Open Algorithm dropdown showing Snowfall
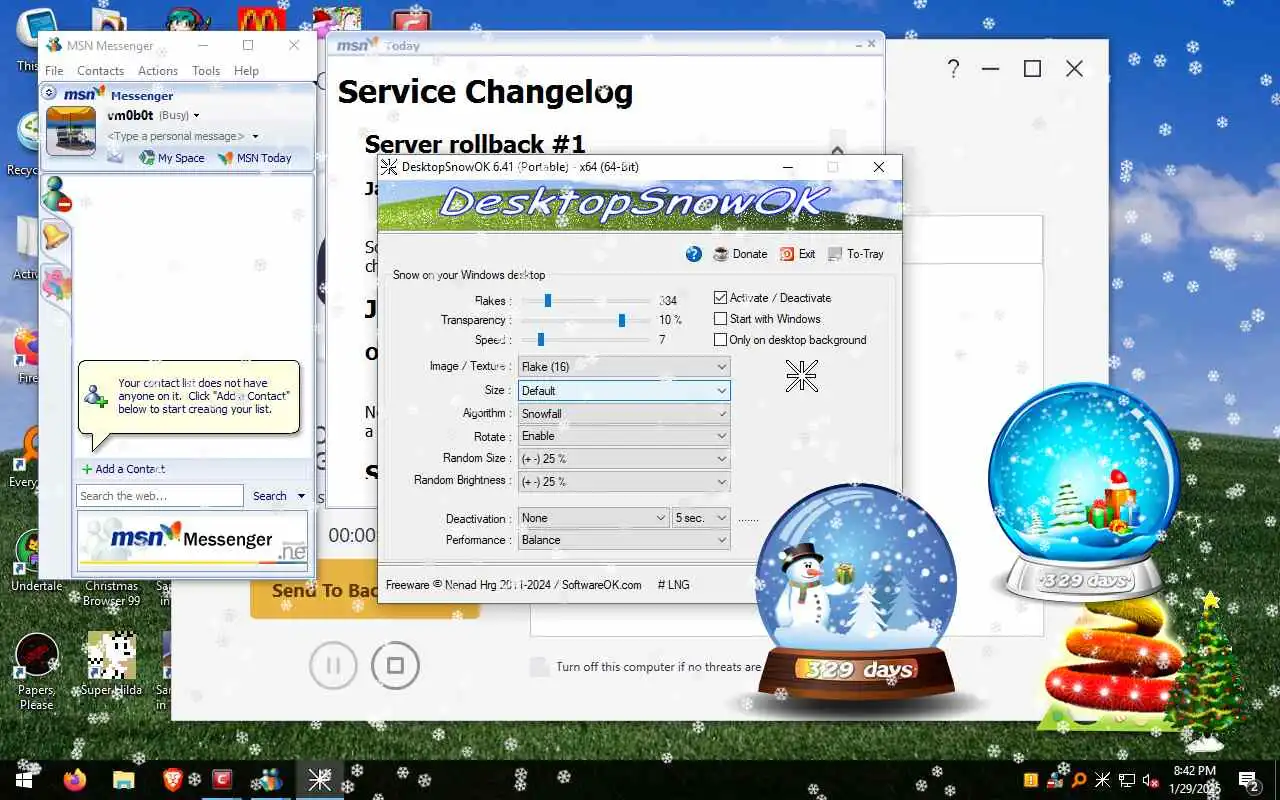The width and height of the screenshot is (1280, 800). tap(624, 413)
